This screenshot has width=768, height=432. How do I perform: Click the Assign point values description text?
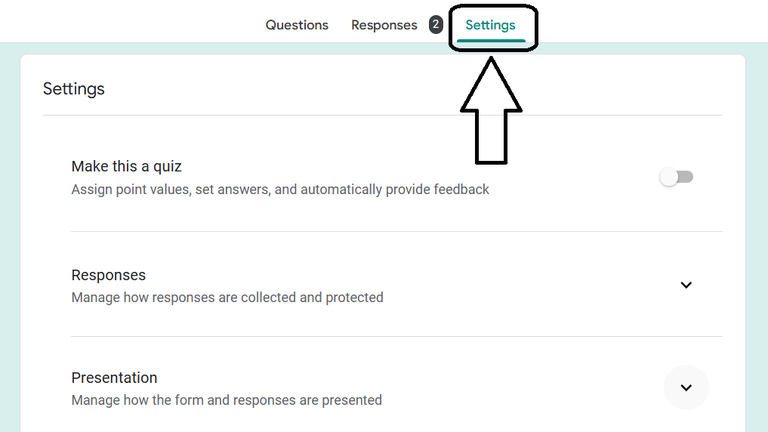(x=280, y=189)
